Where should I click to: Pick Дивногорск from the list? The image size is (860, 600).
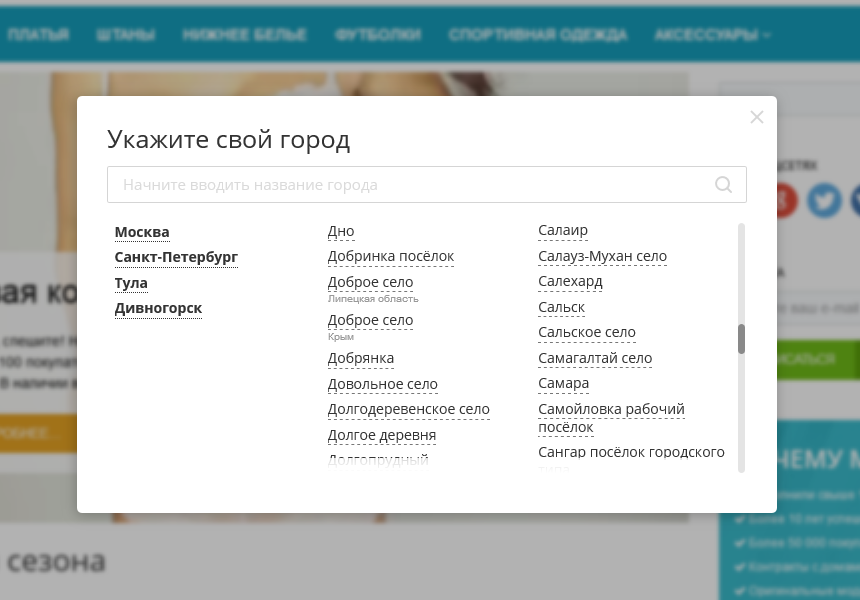pyautogui.click(x=158, y=308)
